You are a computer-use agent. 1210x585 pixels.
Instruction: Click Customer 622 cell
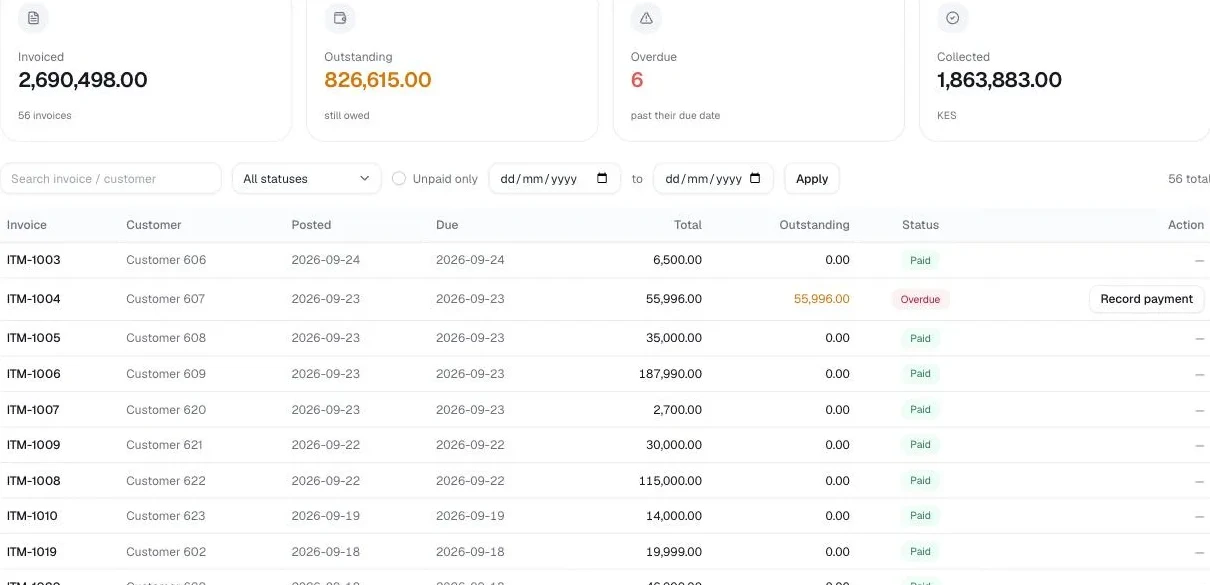click(166, 481)
